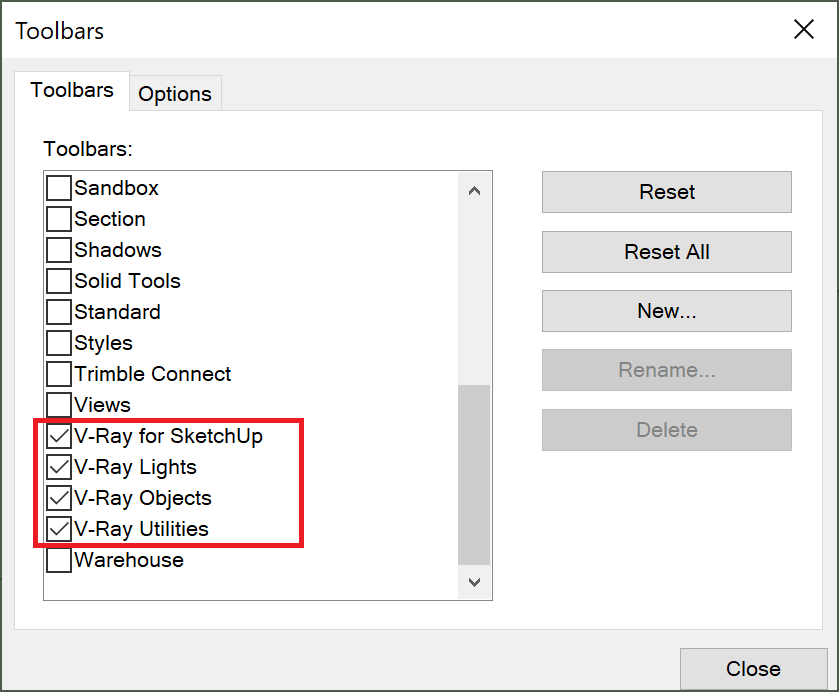The height and width of the screenshot is (692, 839).
Task: Select the Toolbars tab
Action: tap(72, 90)
